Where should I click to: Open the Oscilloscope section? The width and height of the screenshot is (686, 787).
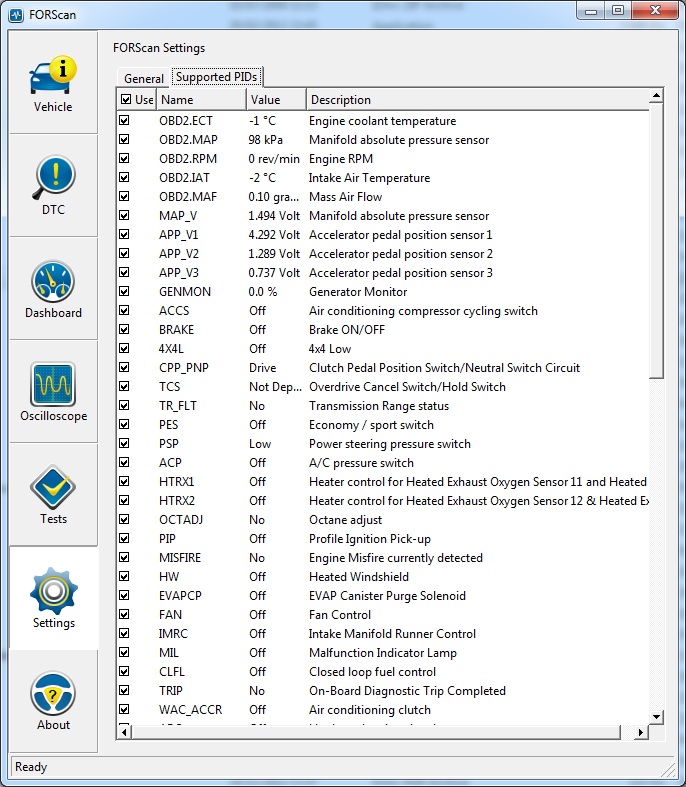pos(53,391)
